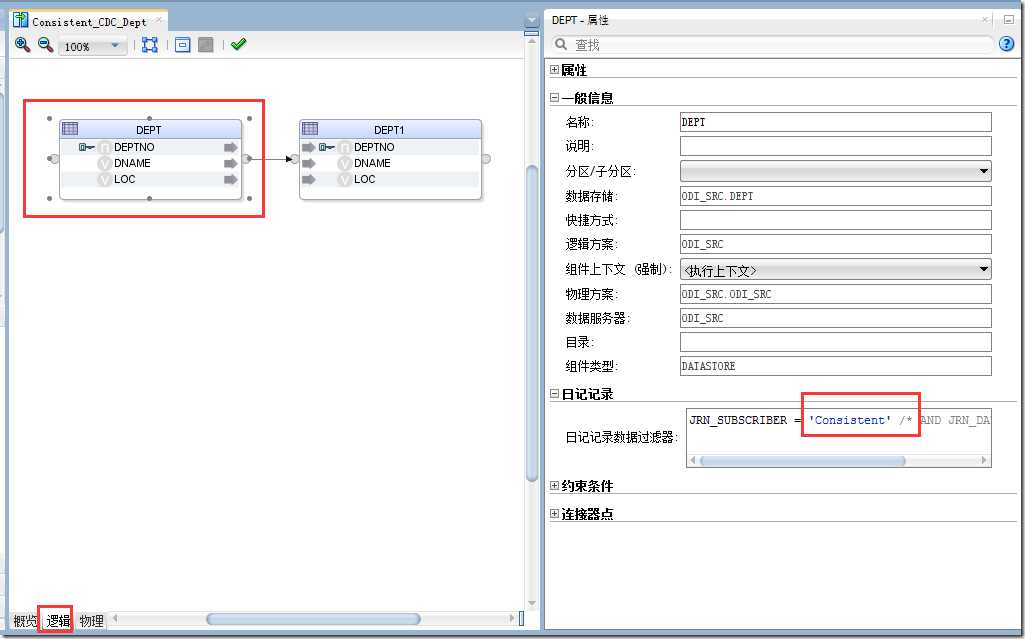Click the key icon beside DEPT DEPTNO

[86, 147]
